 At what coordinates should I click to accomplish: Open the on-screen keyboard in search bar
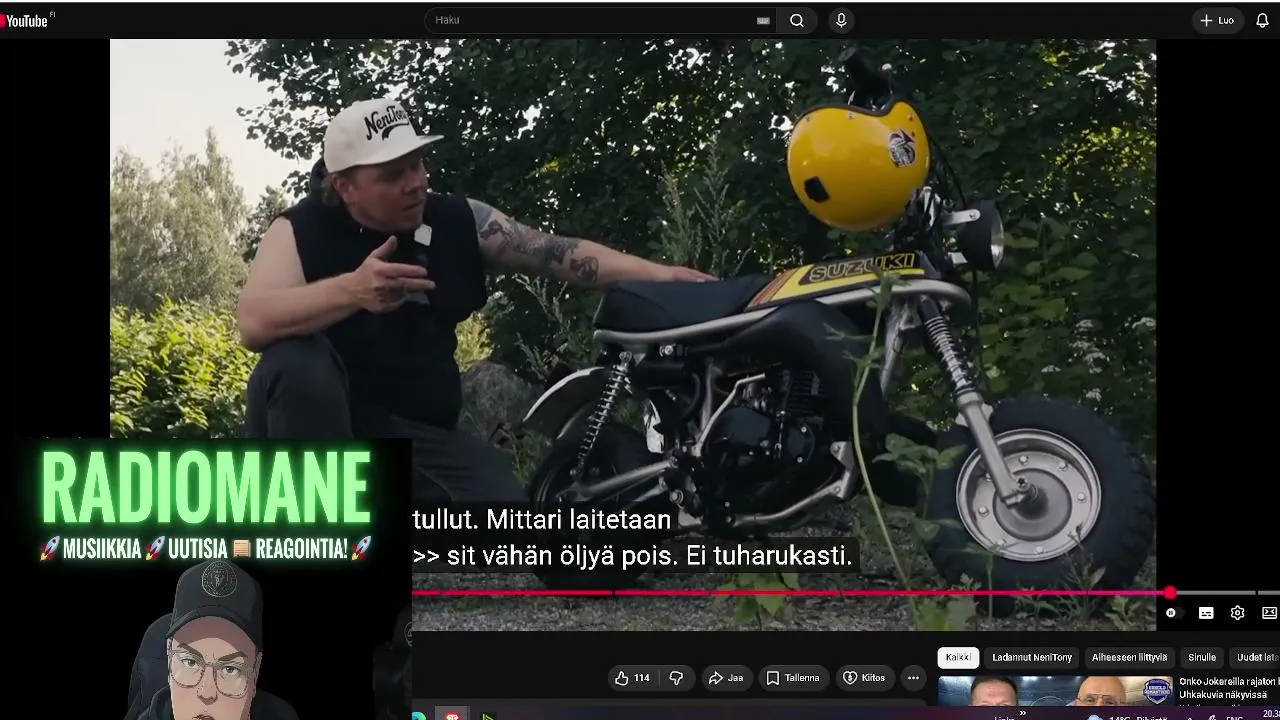(763, 20)
